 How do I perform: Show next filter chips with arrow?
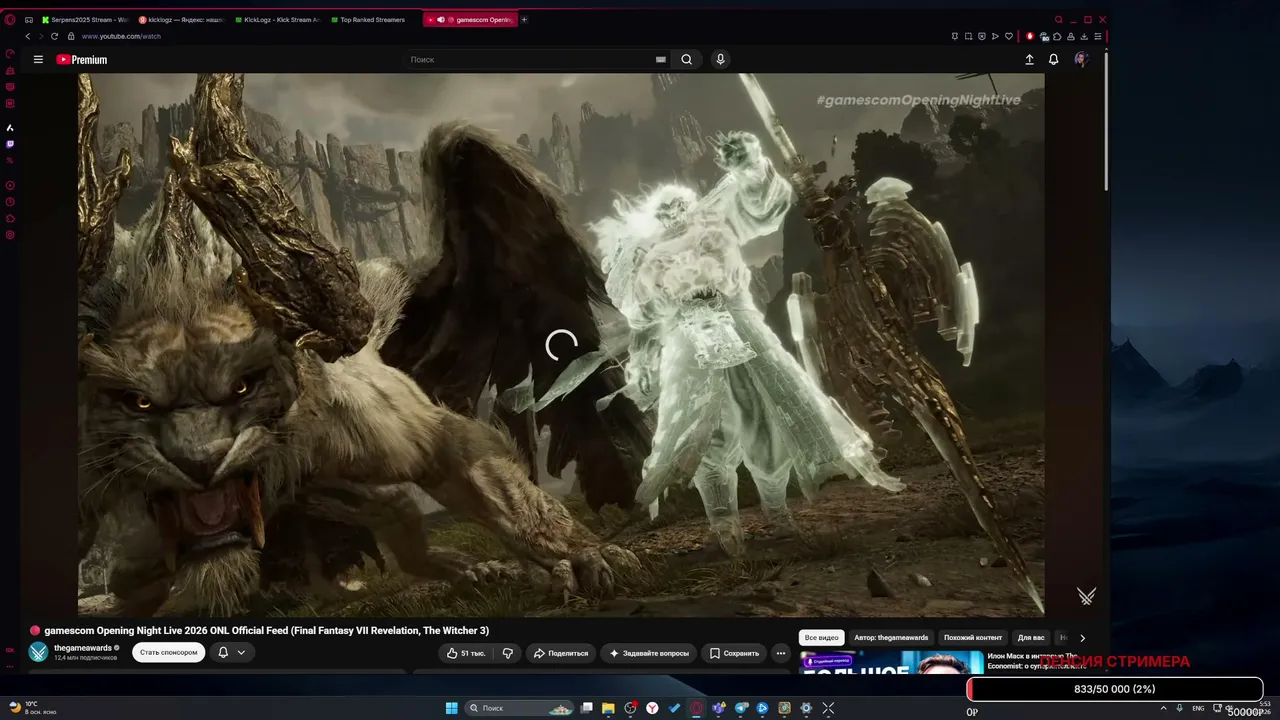(x=1082, y=638)
